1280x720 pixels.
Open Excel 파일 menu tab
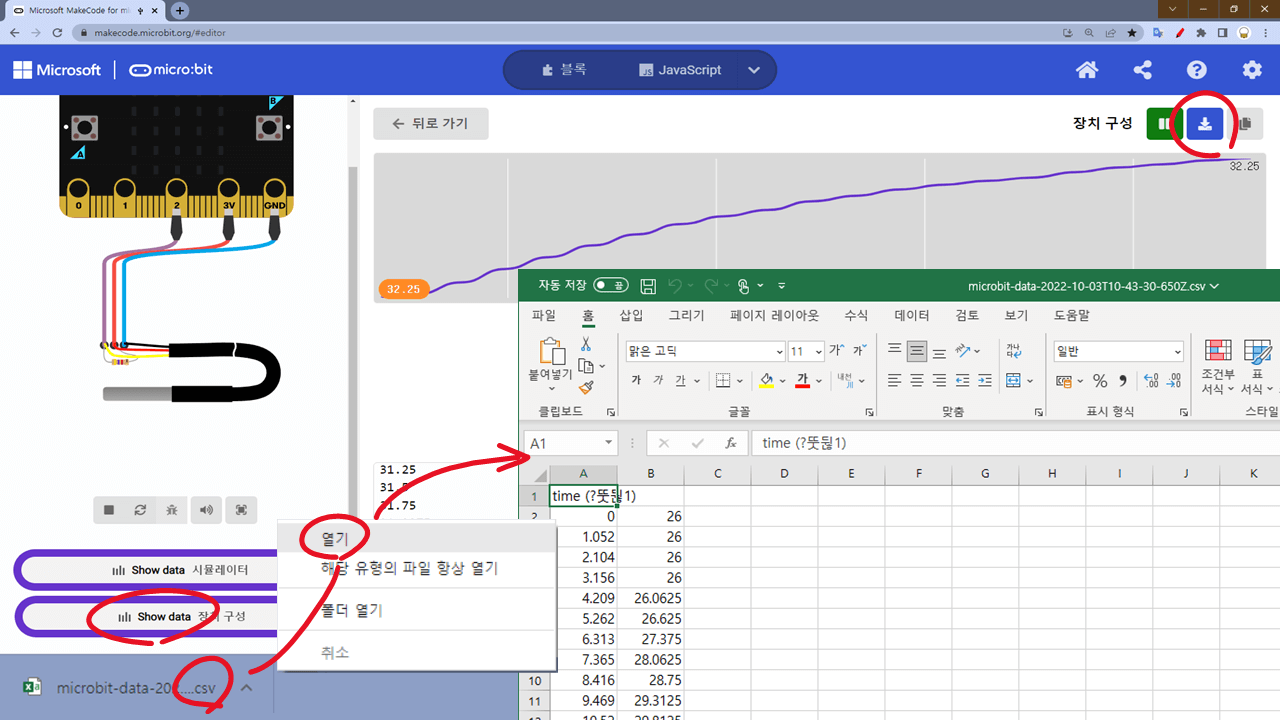point(544,315)
